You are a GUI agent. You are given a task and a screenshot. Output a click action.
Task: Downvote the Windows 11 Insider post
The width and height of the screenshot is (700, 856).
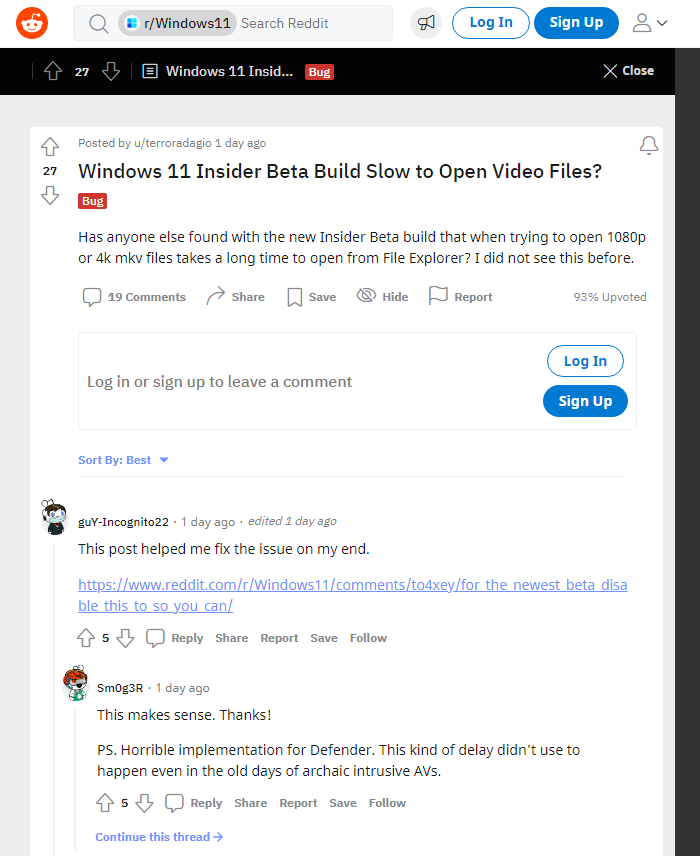pyautogui.click(x=50, y=195)
